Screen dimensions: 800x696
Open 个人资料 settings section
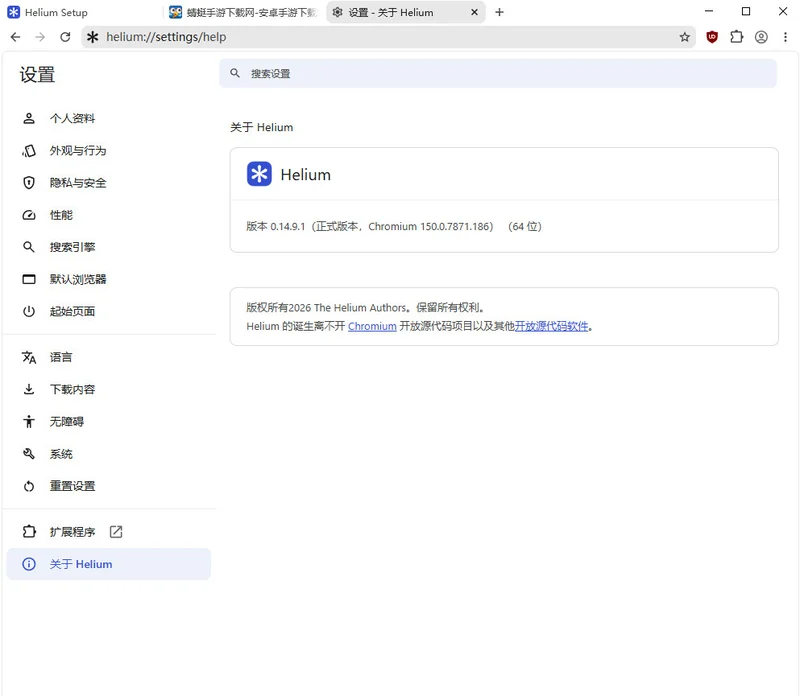click(x=109, y=118)
